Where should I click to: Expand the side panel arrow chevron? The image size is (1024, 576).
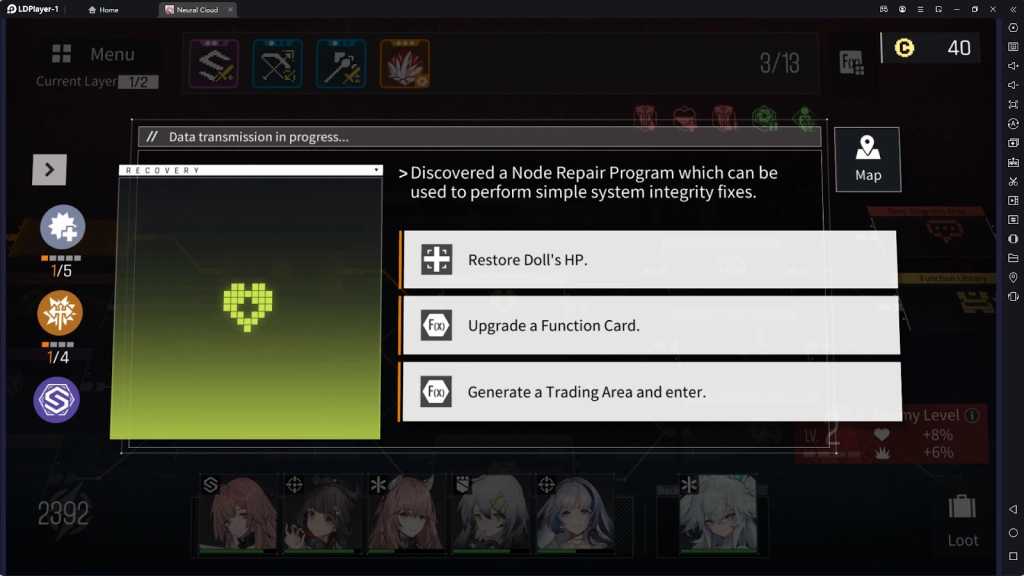point(49,170)
